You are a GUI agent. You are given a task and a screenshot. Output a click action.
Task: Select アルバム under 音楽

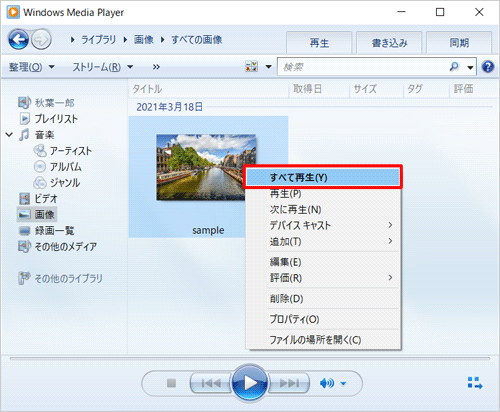pyautogui.click(x=66, y=167)
